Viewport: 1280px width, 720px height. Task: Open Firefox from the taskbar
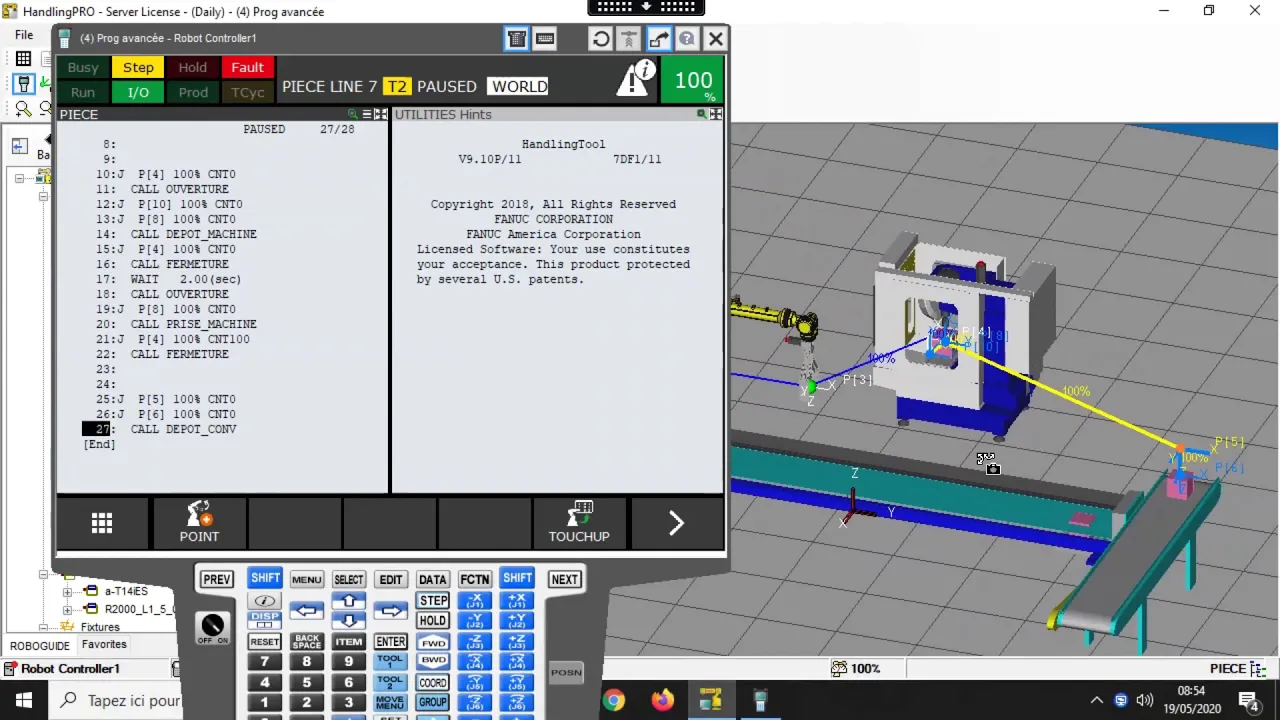tap(662, 700)
